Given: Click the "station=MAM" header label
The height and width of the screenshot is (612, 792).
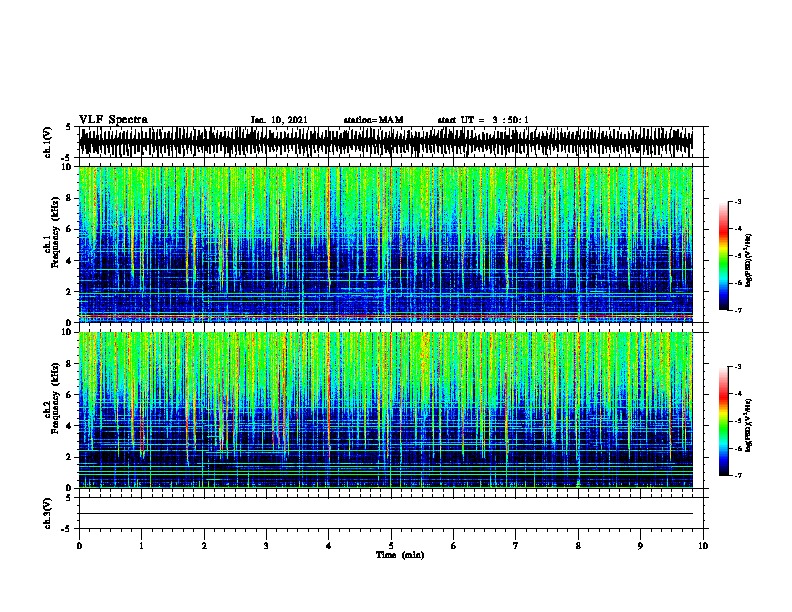Looking at the screenshot, I should [x=373, y=120].
